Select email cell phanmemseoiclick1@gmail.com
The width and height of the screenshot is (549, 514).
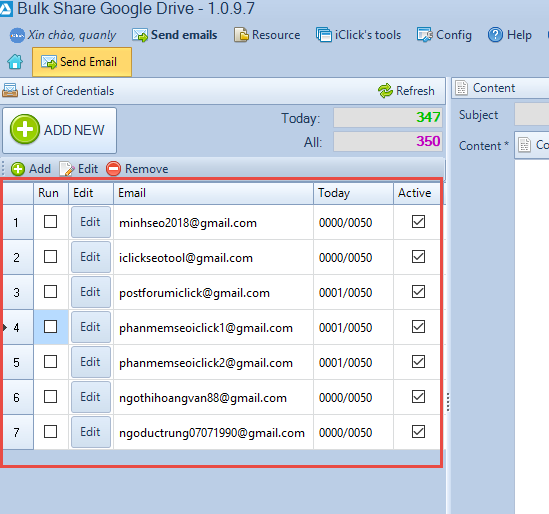coord(213,327)
